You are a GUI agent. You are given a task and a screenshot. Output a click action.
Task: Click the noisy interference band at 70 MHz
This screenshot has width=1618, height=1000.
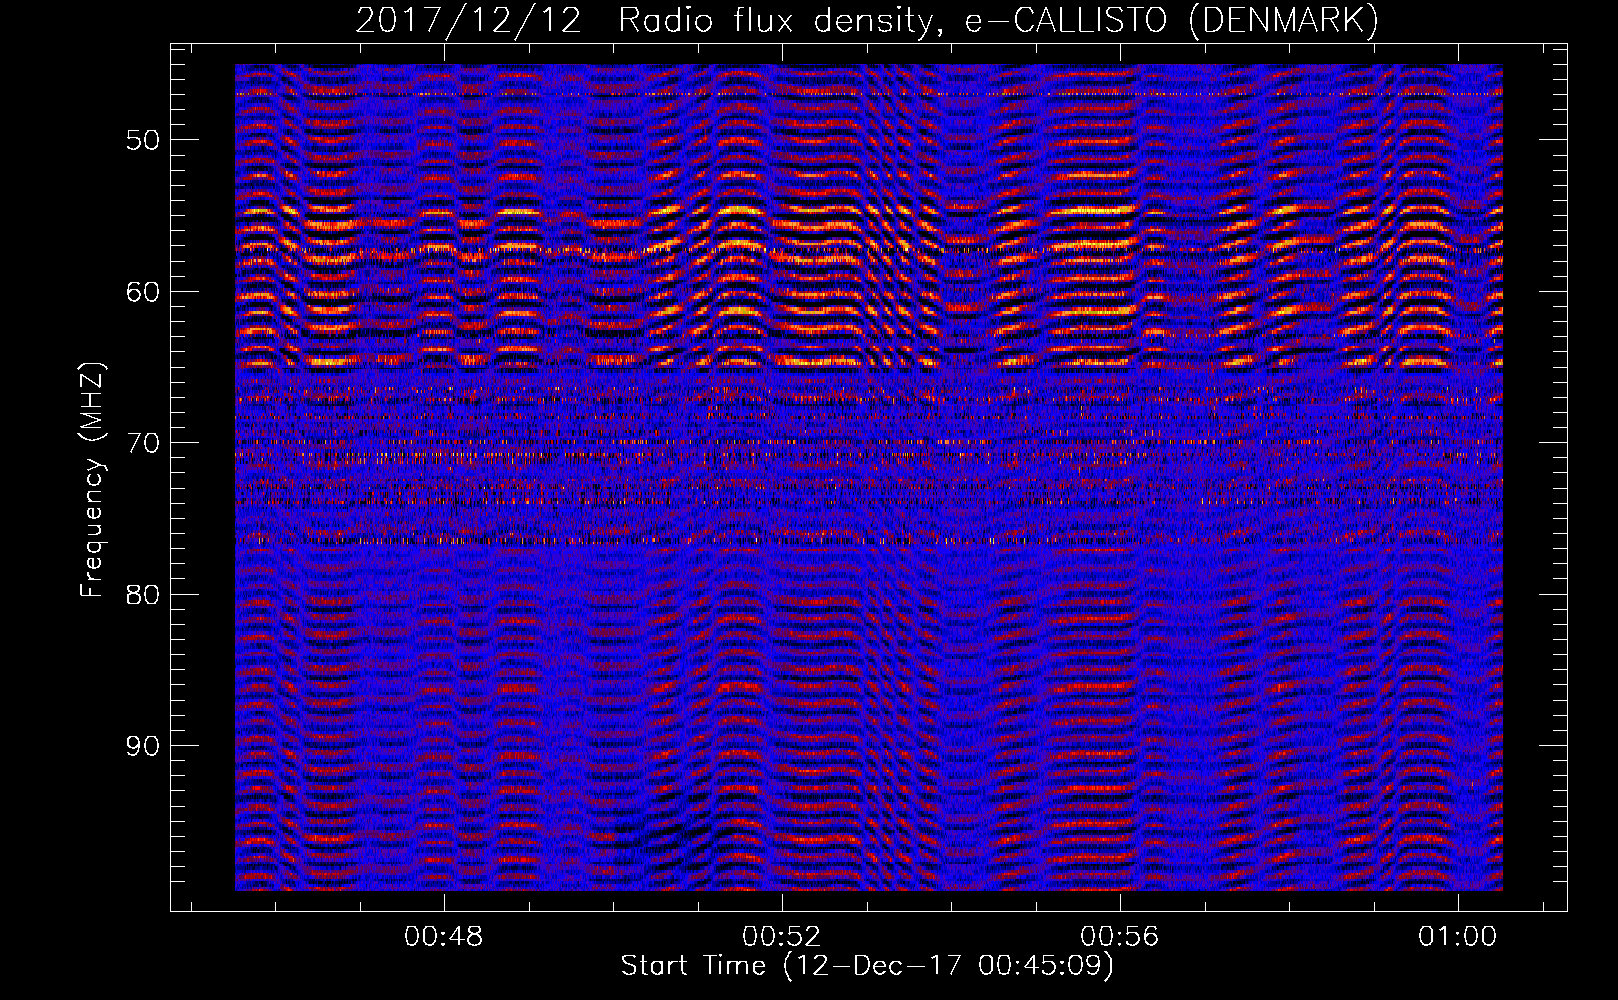pyautogui.click(x=869, y=441)
